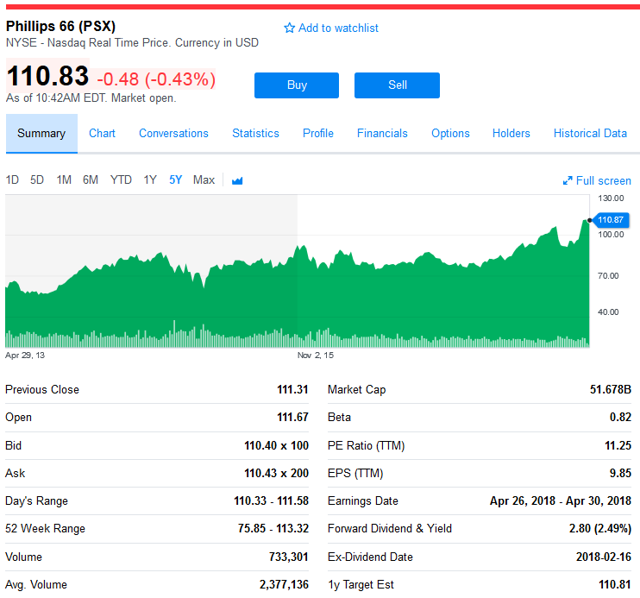Click the Phillips 66 (PSX) title
This screenshot has height=598, width=640.
click(61, 26)
